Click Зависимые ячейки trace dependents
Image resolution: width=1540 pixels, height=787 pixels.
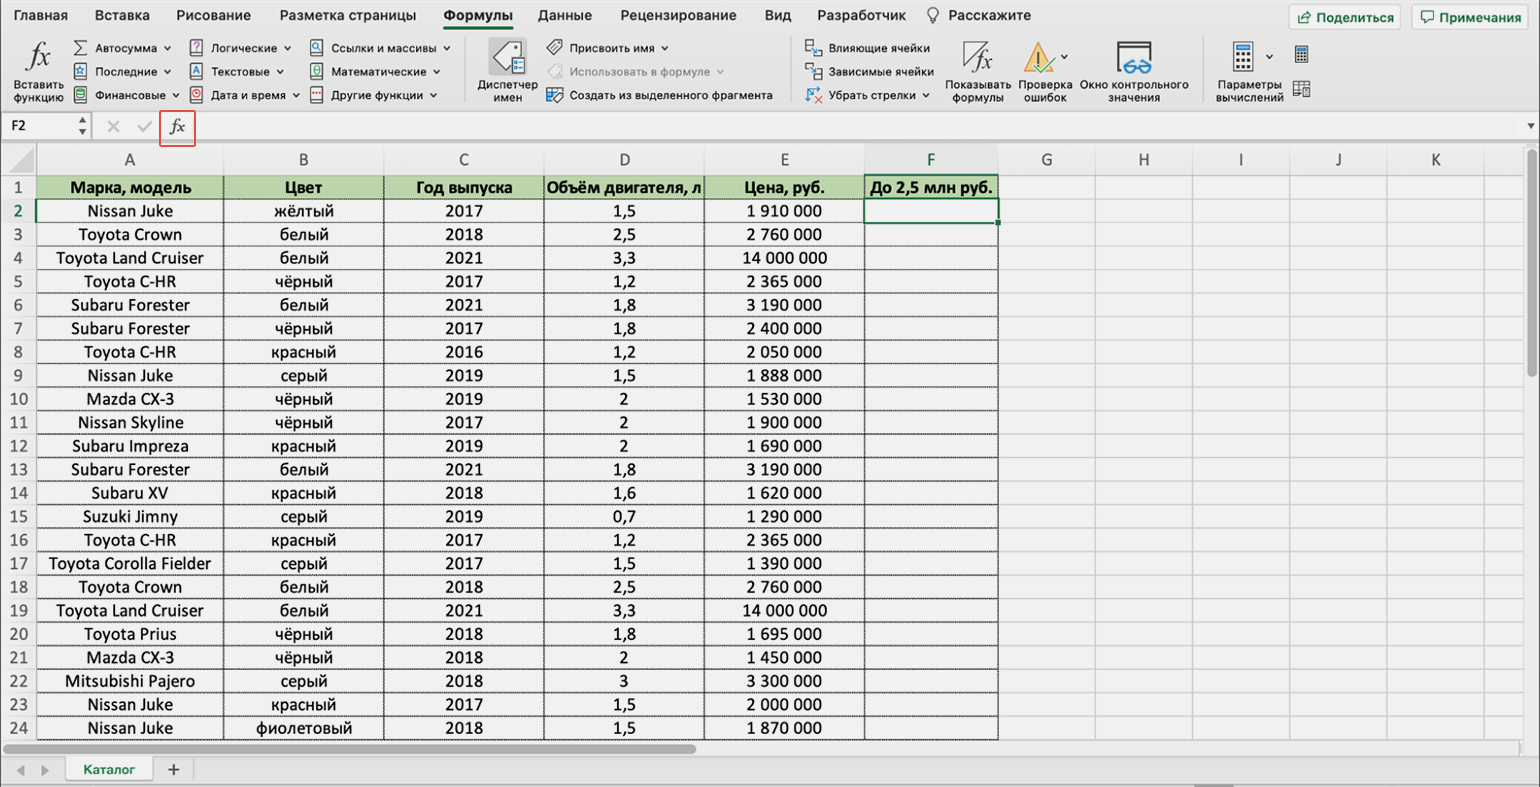(869, 72)
